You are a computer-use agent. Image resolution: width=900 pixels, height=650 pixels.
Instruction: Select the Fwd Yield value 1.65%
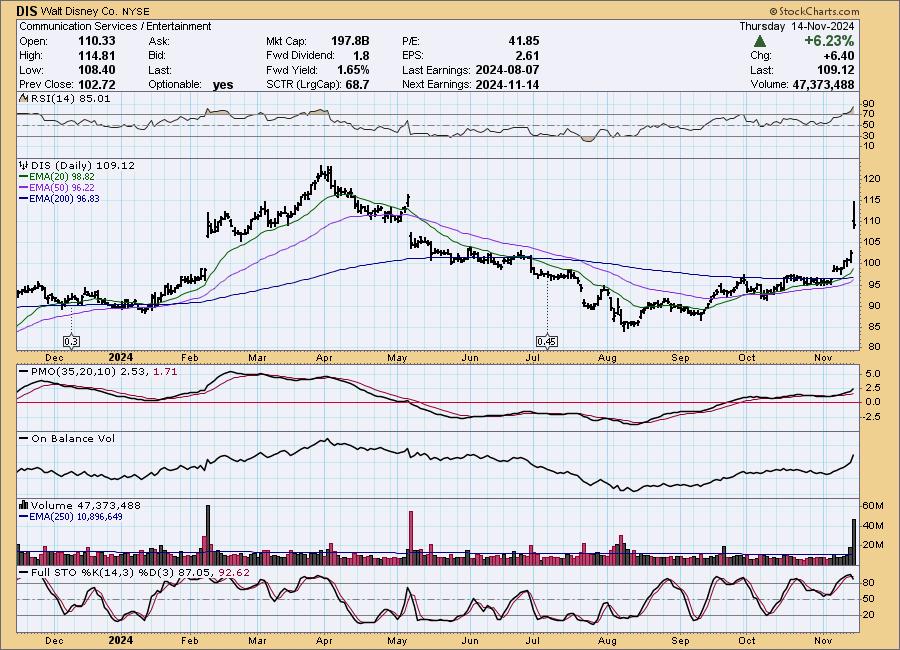353,70
